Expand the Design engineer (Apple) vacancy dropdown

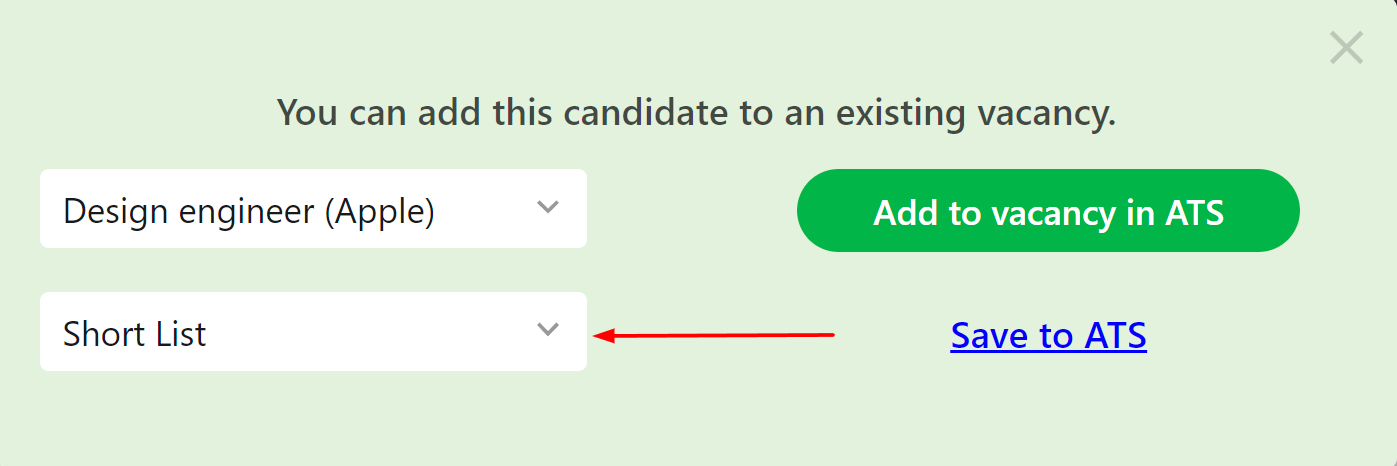coord(313,209)
